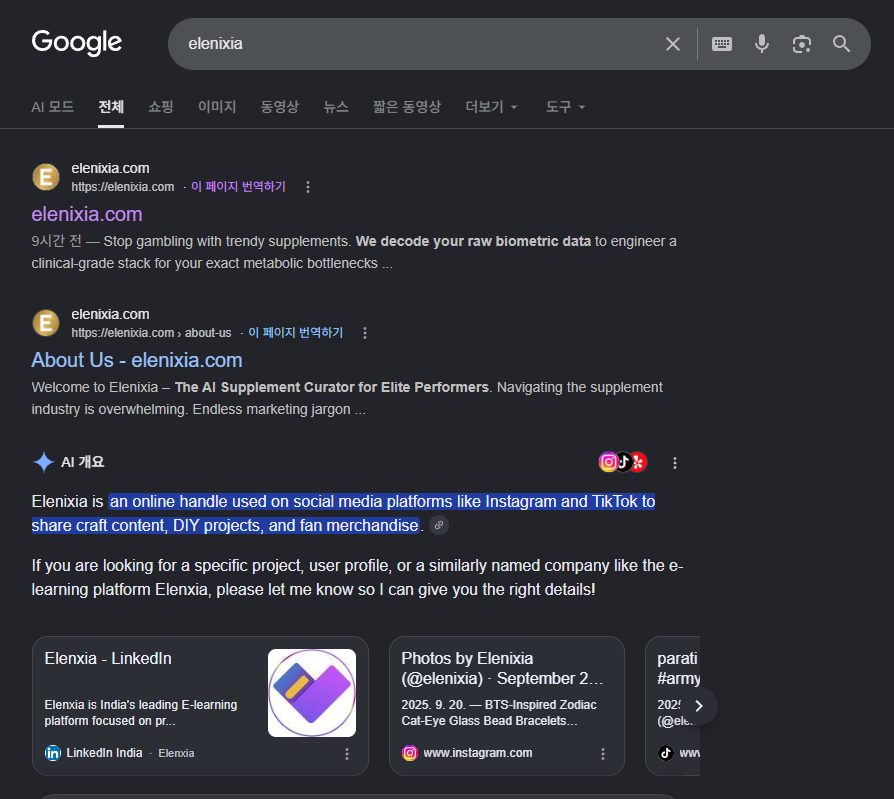Open the About Us - elenixia.com link
Image resolution: width=894 pixels, height=799 pixels.
tap(137, 360)
